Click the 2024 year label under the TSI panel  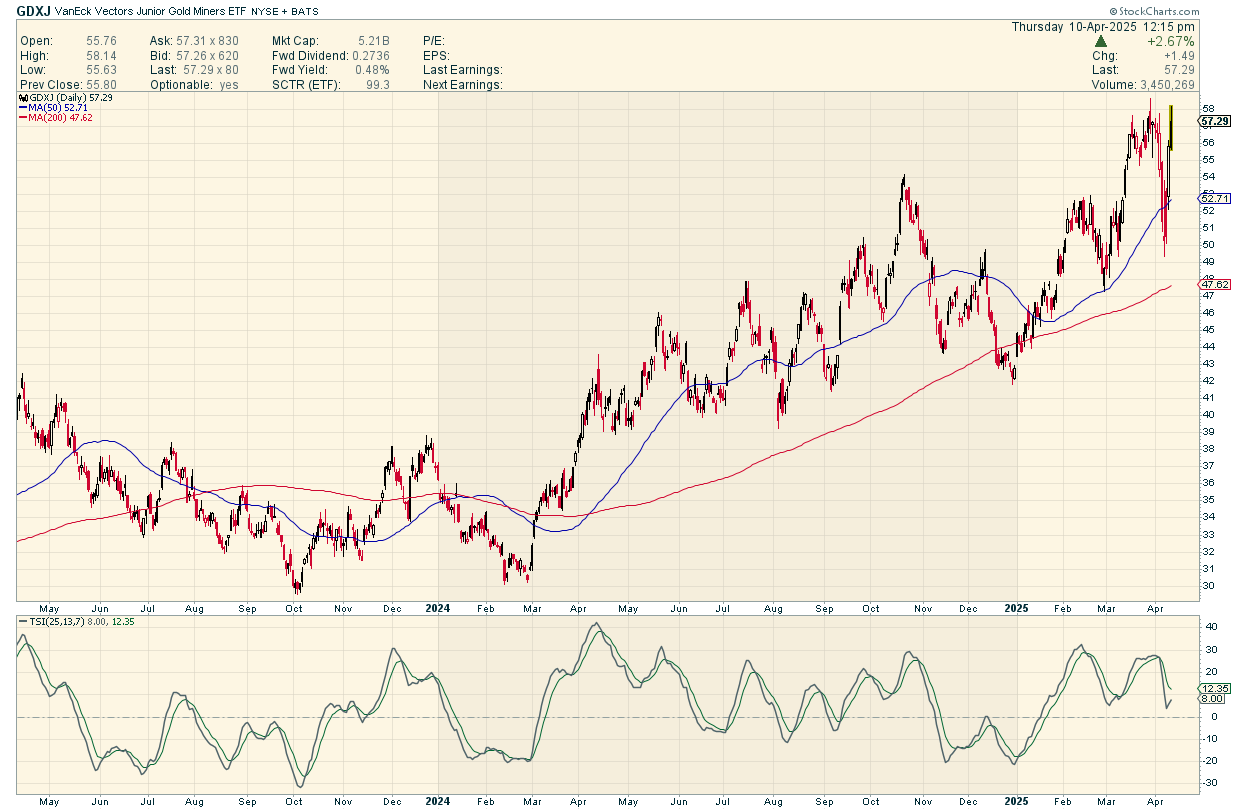(437, 802)
